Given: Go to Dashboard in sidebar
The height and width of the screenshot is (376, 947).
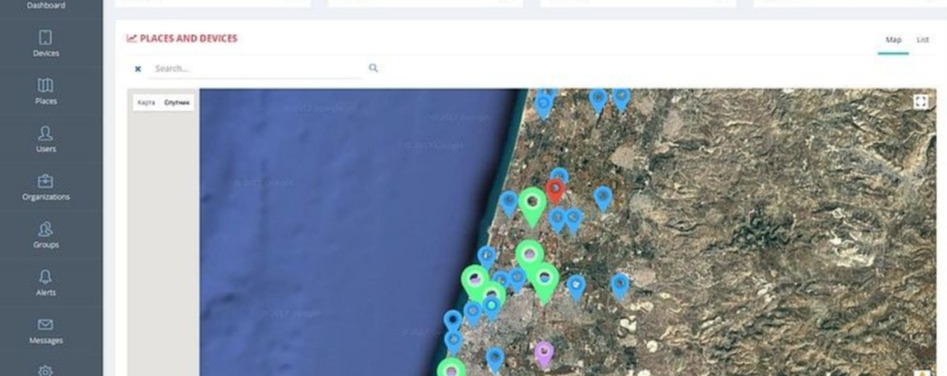Looking at the screenshot, I should [x=45, y=5].
